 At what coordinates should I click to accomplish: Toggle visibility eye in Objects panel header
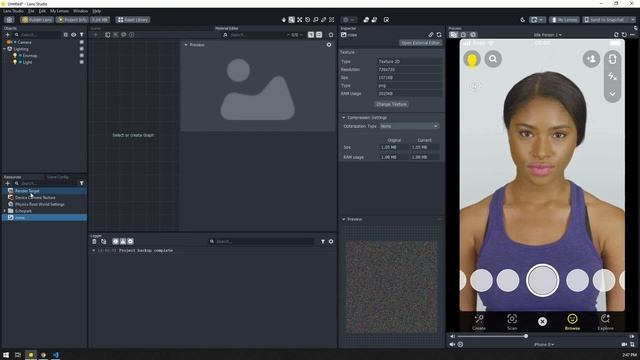pyautogui.click(x=73, y=35)
